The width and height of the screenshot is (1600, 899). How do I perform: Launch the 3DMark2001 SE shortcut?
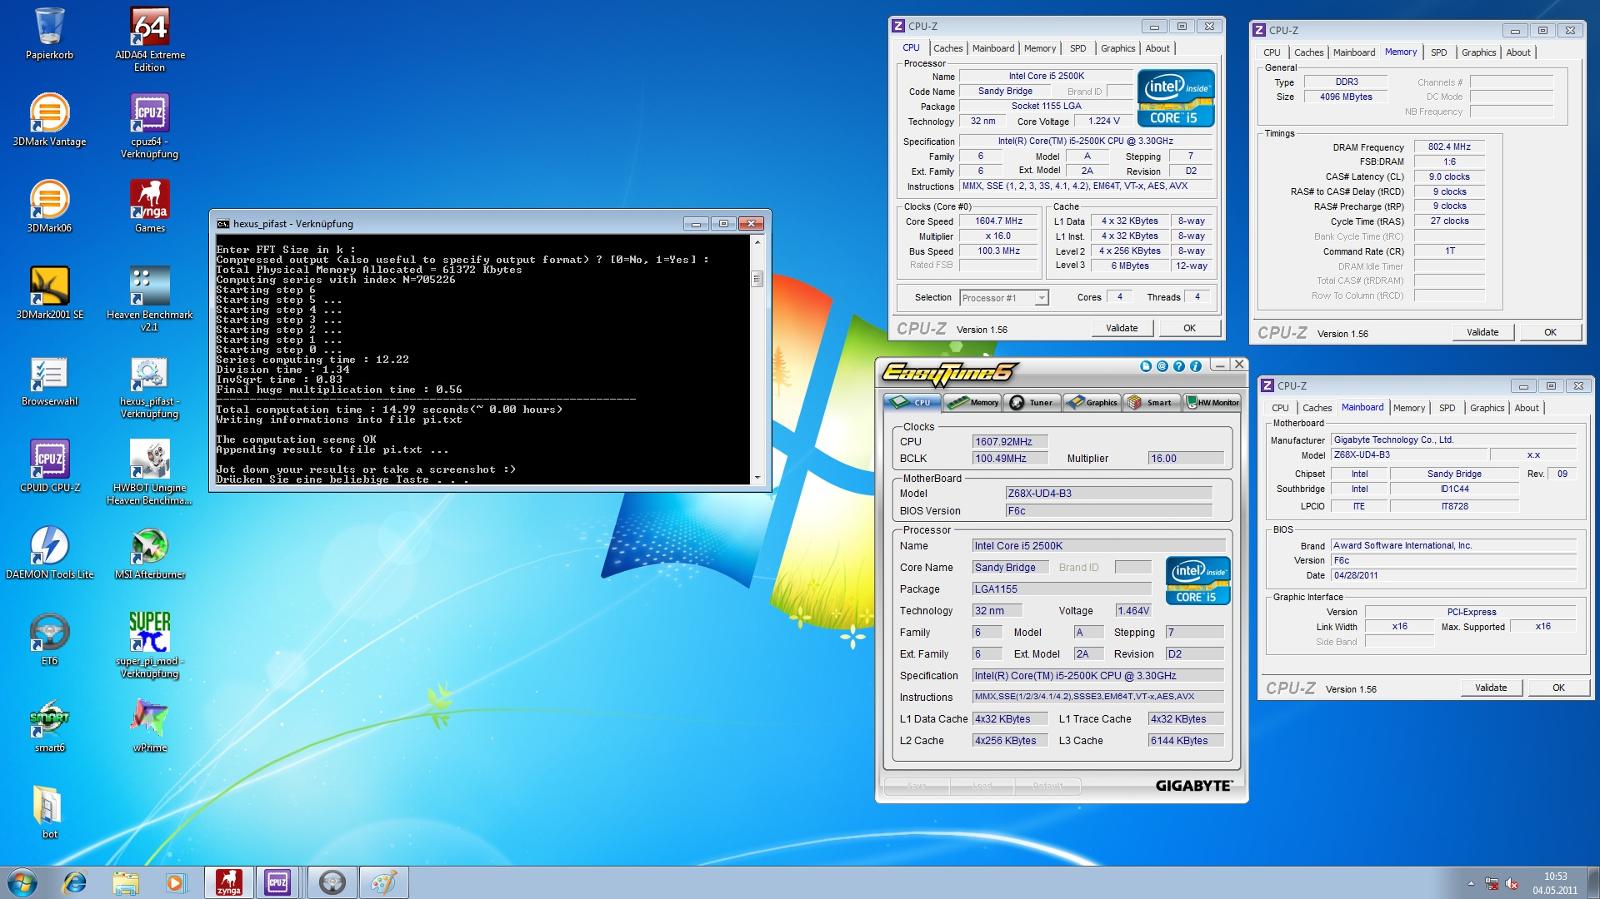click(x=49, y=293)
